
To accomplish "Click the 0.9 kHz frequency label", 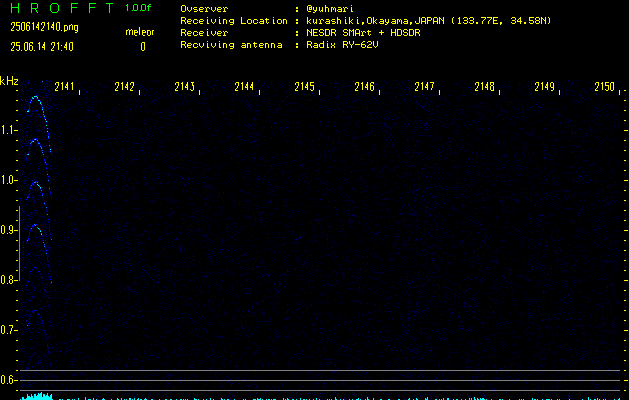I will coord(7,230).
